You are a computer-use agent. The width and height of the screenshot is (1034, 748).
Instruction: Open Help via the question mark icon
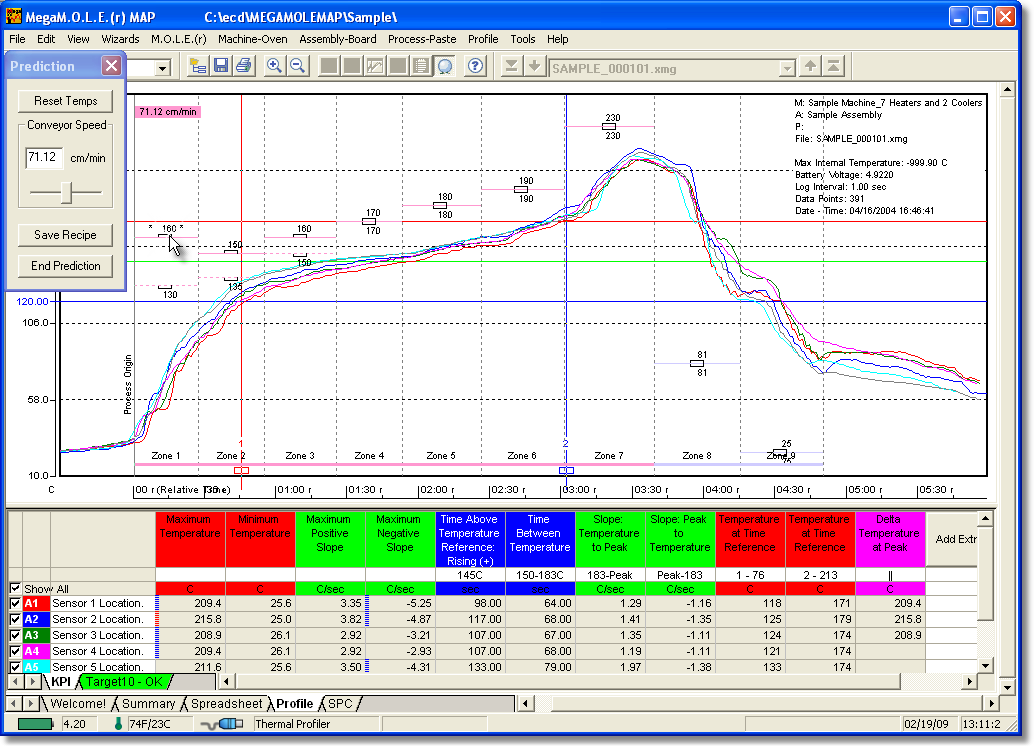coord(475,66)
